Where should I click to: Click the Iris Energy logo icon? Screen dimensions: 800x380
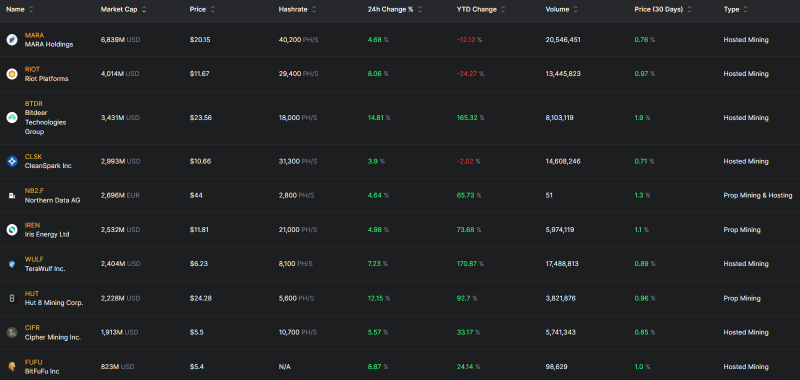(x=12, y=230)
